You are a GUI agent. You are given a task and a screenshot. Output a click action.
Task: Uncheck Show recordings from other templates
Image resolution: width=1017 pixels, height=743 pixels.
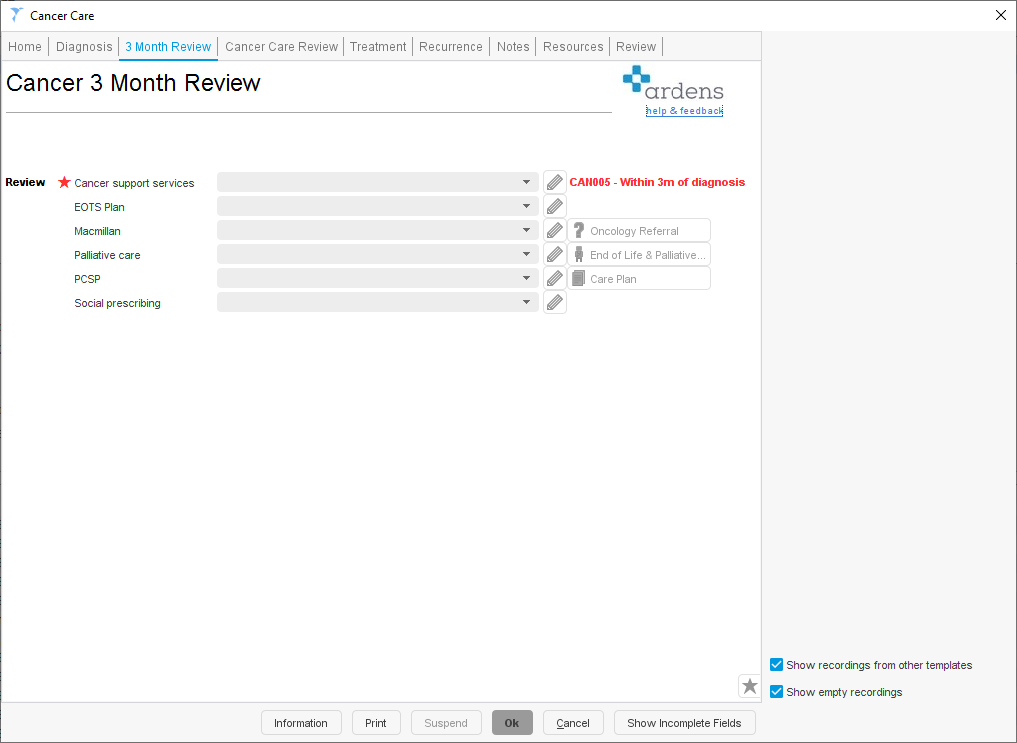coord(776,664)
